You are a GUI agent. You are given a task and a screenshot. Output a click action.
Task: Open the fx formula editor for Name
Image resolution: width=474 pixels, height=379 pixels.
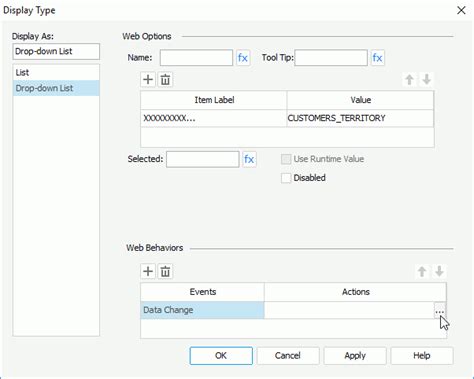pyautogui.click(x=243, y=58)
